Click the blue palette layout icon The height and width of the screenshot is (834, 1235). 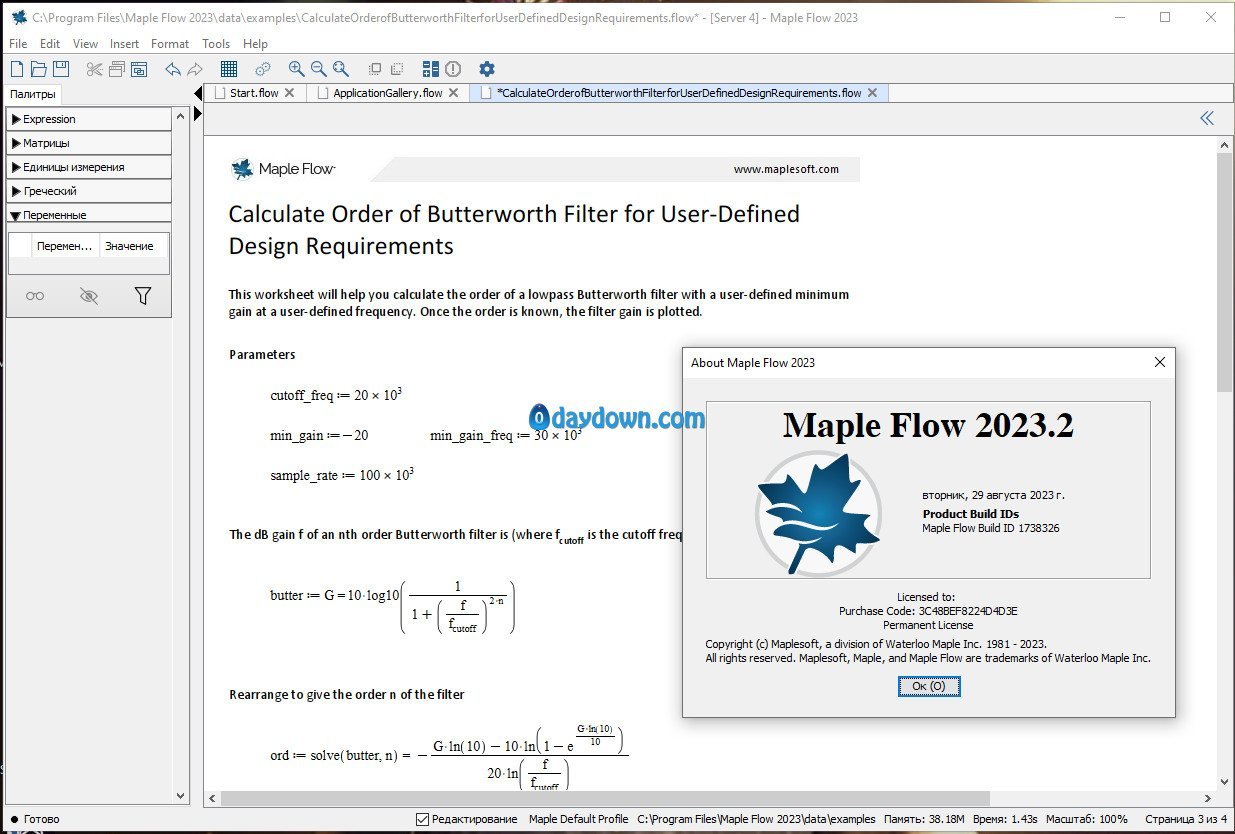coord(431,69)
